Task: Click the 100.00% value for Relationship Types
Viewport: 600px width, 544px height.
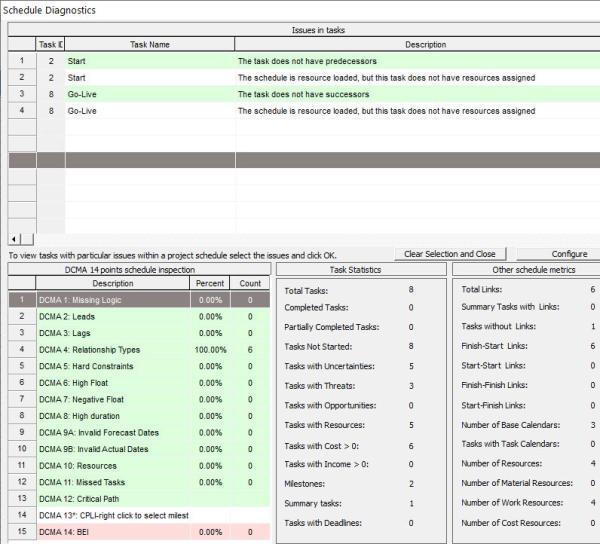Action: pyautogui.click(x=210, y=350)
